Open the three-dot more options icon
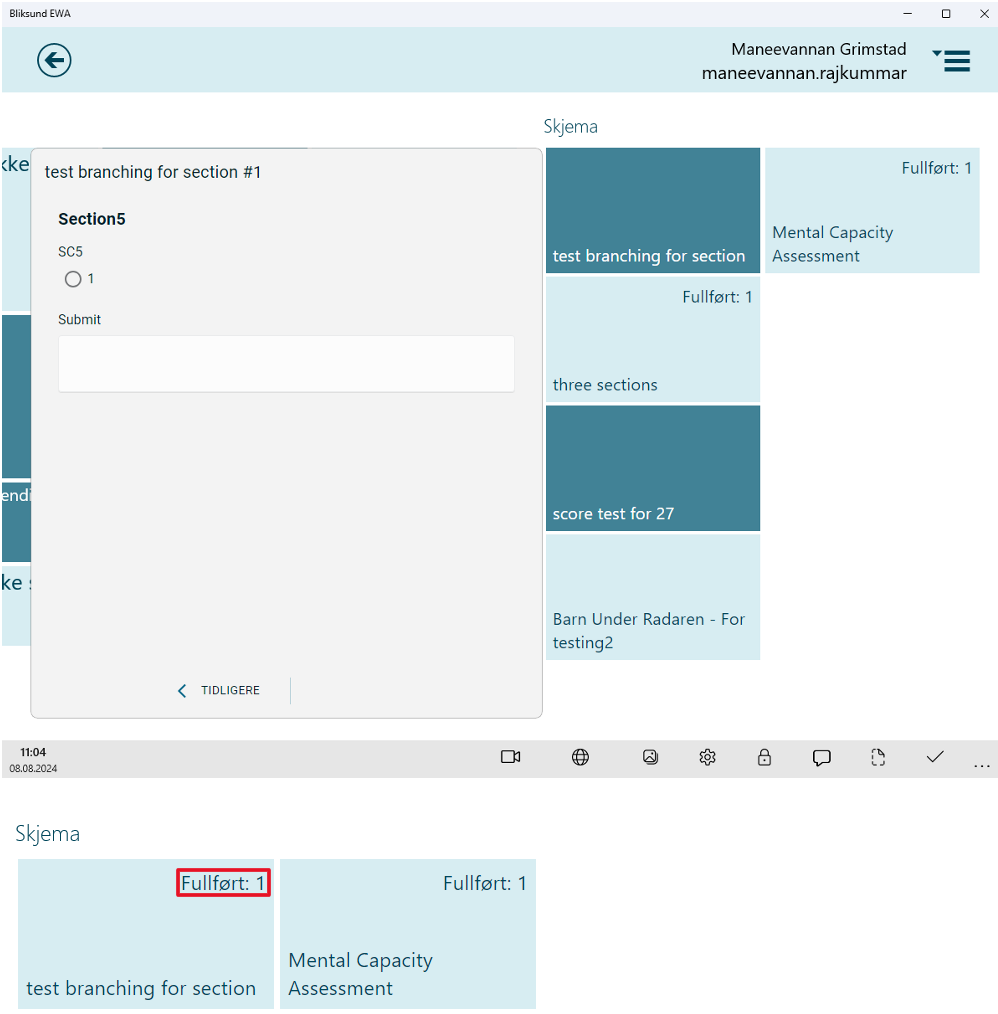The image size is (998, 1014). coord(981,766)
